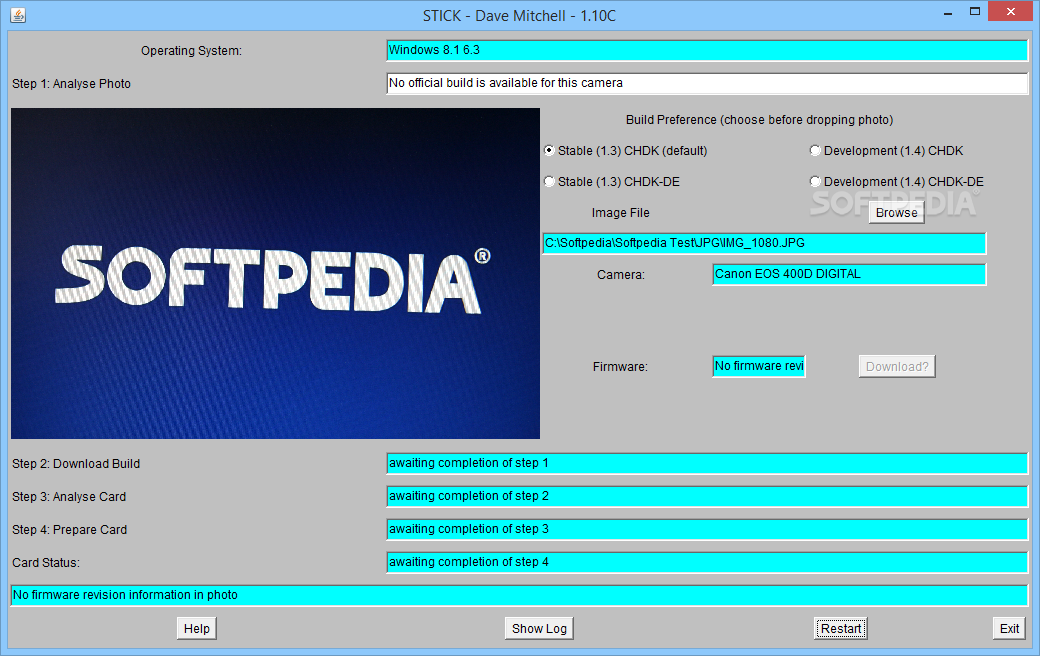1040x656 pixels.
Task: Click the 'Image File' label
Action: coord(621,213)
